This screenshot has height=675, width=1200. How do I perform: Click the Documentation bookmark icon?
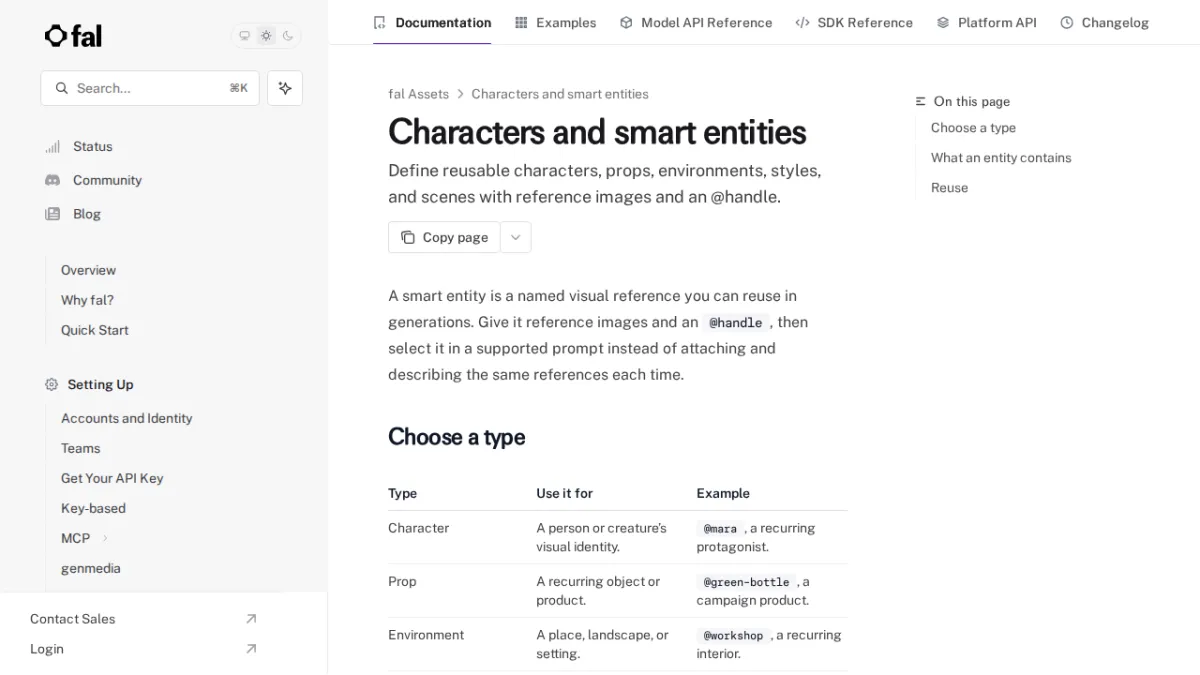coord(379,22)
